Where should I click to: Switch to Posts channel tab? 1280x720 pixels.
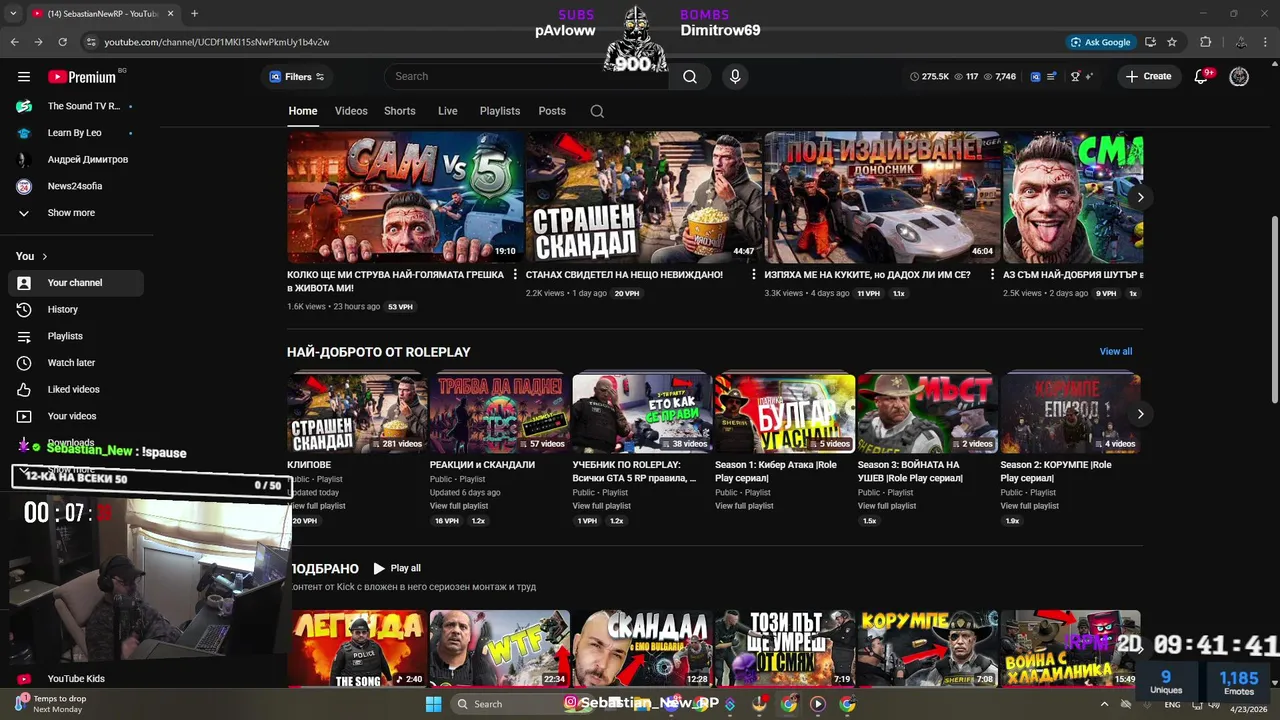[x=552, y=111]
